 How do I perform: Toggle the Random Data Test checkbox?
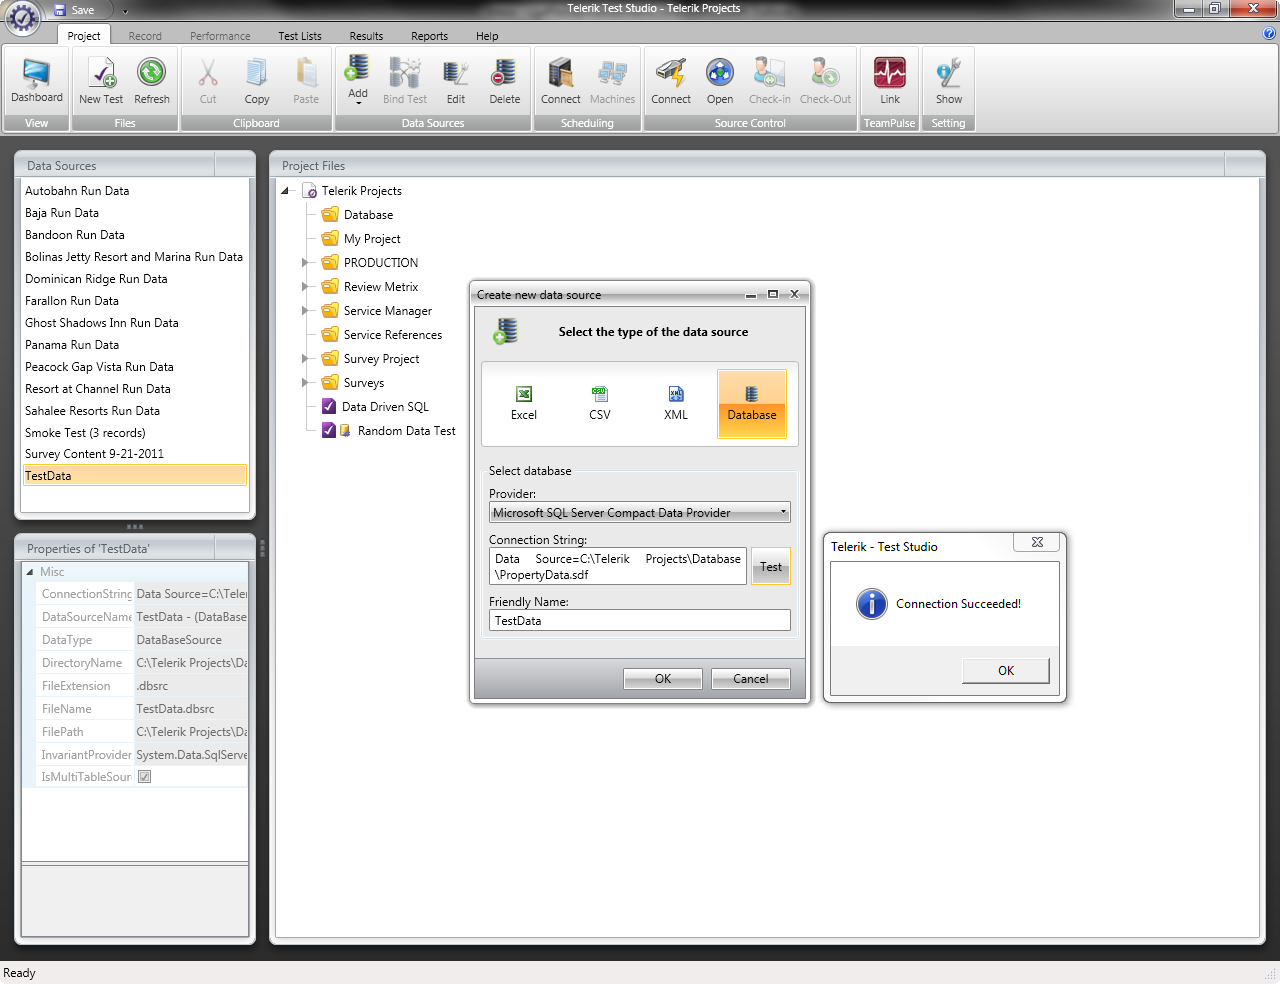click(329, 430)
